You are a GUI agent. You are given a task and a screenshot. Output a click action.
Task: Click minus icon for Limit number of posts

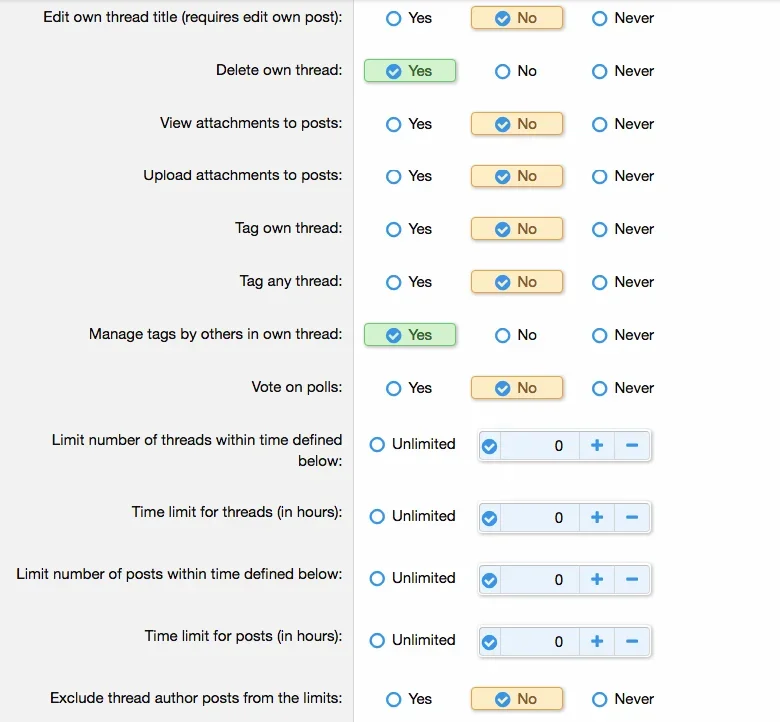click(632, 579)
